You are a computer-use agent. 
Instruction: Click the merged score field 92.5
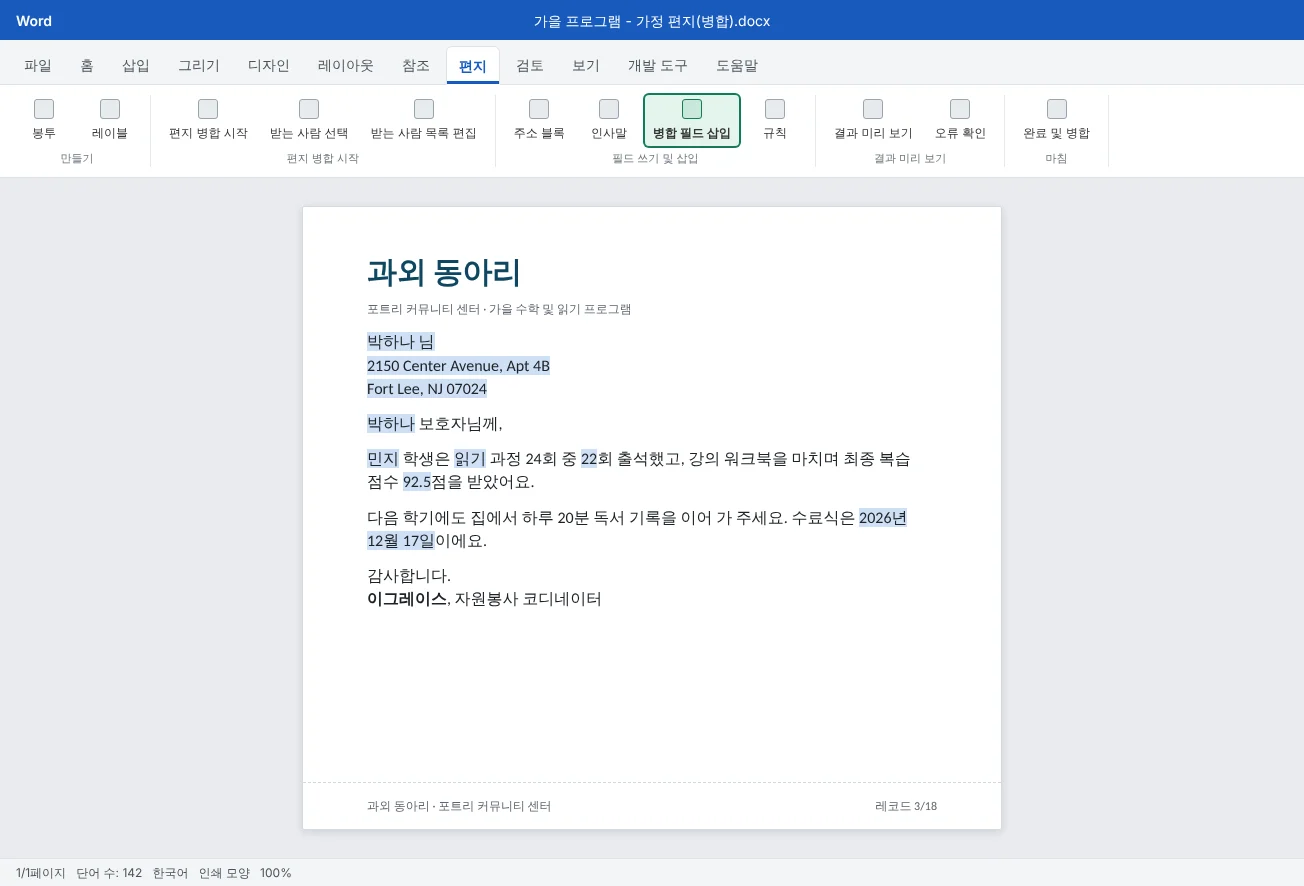(417, 482)
